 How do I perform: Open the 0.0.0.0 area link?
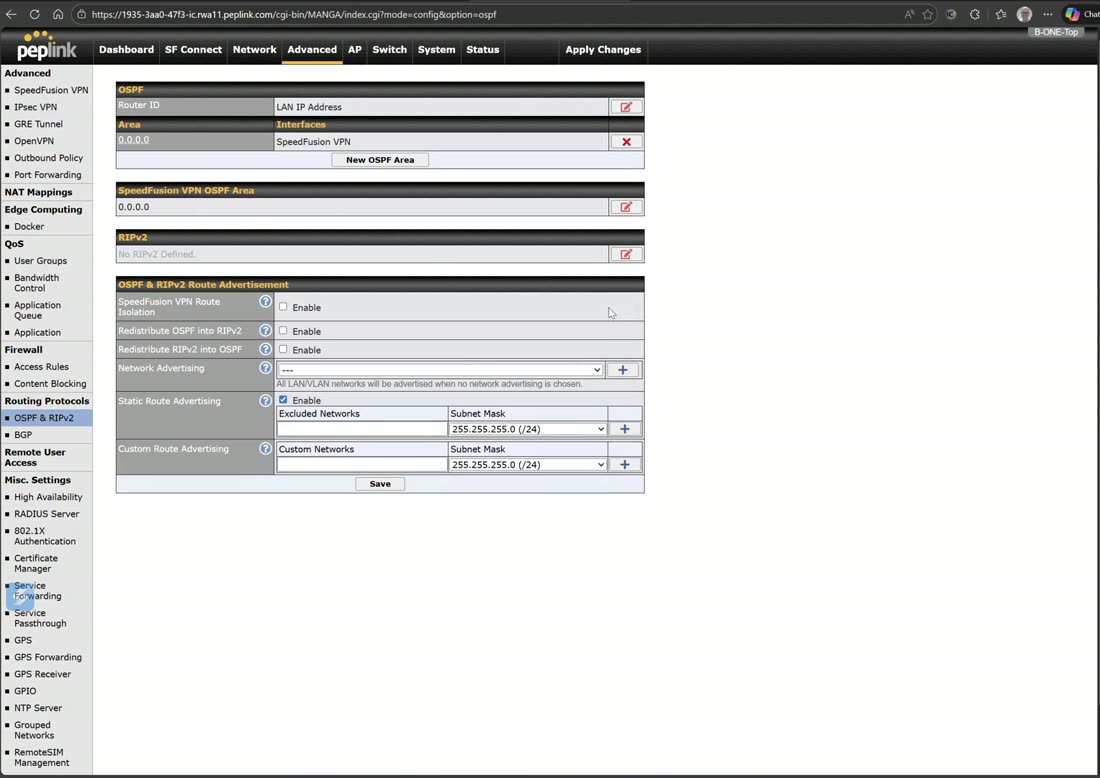(133, 140)
